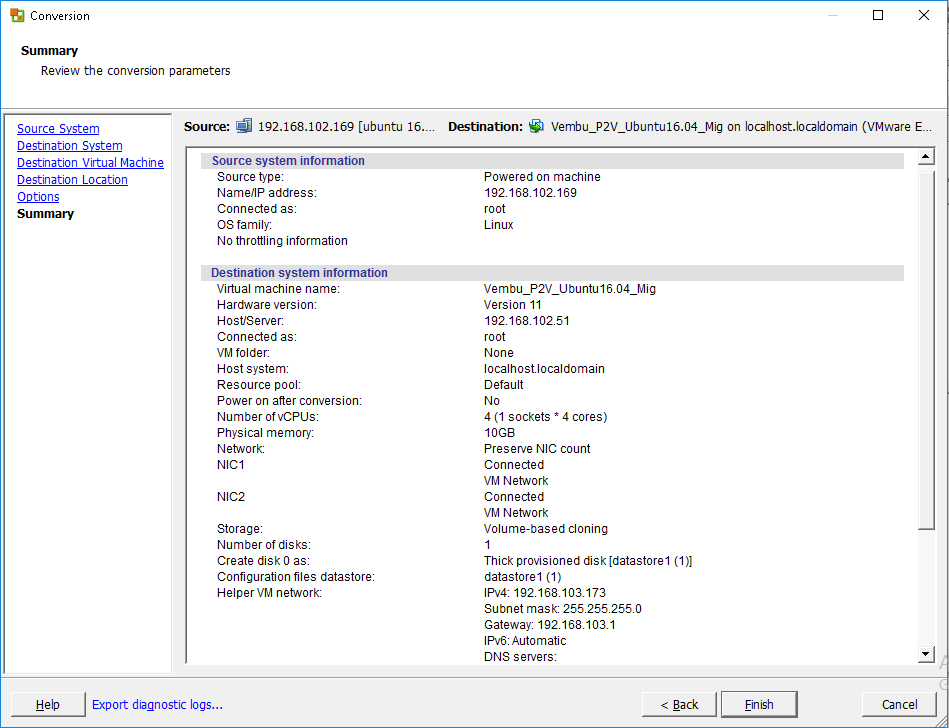This screenshot has height=728, width=949.
Task: Click scroll down arrow of summary pane
Action: [925, 654]
